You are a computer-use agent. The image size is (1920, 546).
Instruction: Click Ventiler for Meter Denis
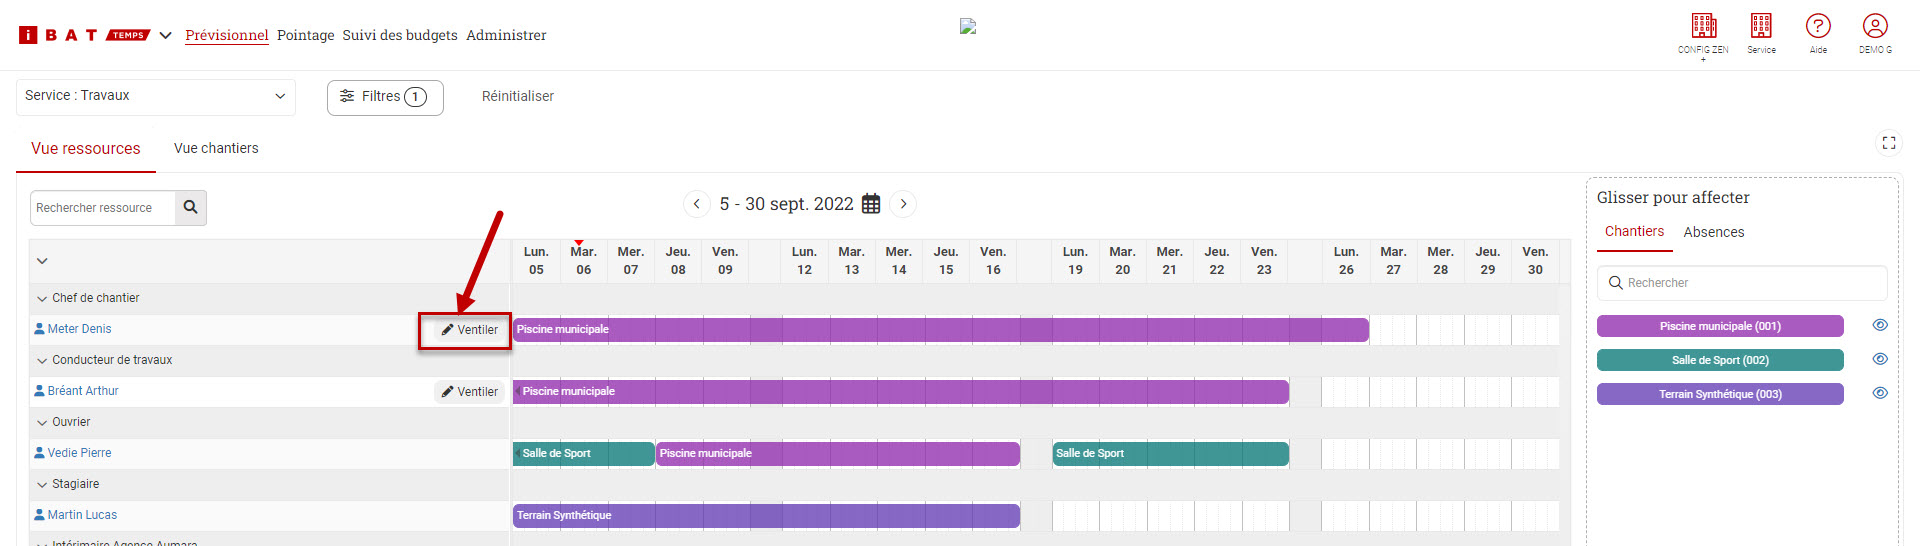(x=469, y=330)
